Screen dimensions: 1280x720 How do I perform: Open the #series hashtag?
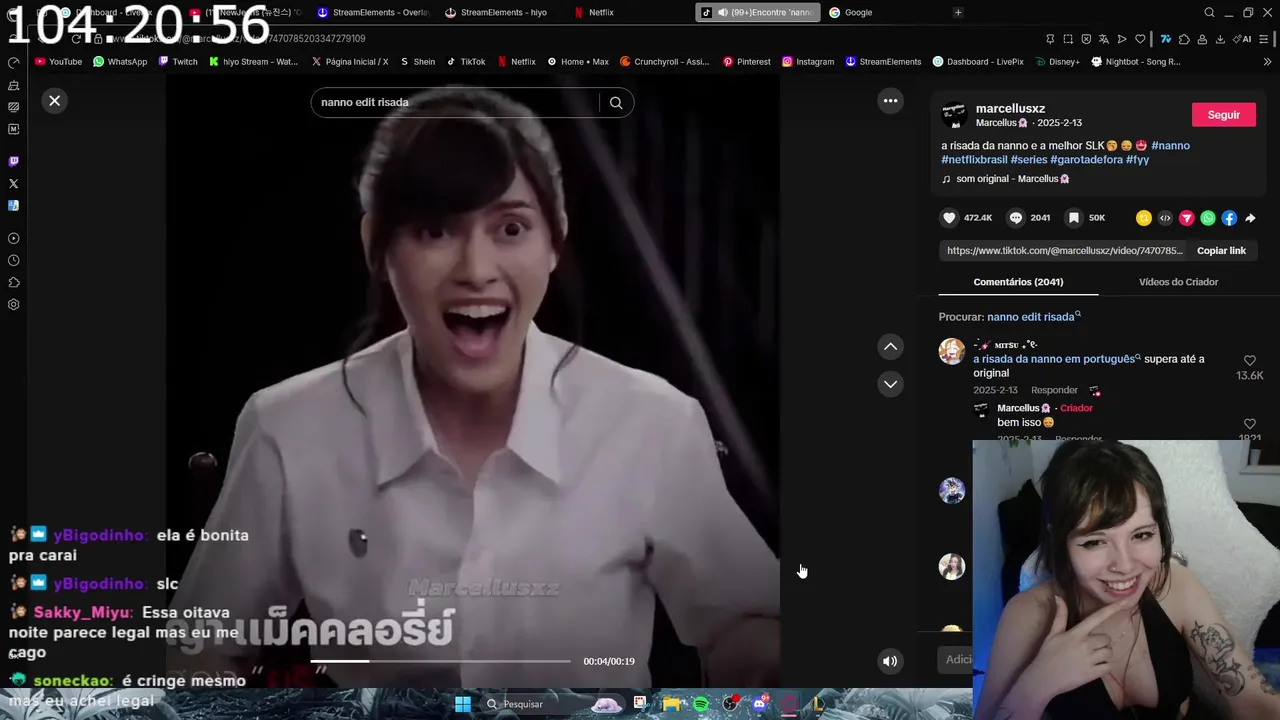[1029, 160]
